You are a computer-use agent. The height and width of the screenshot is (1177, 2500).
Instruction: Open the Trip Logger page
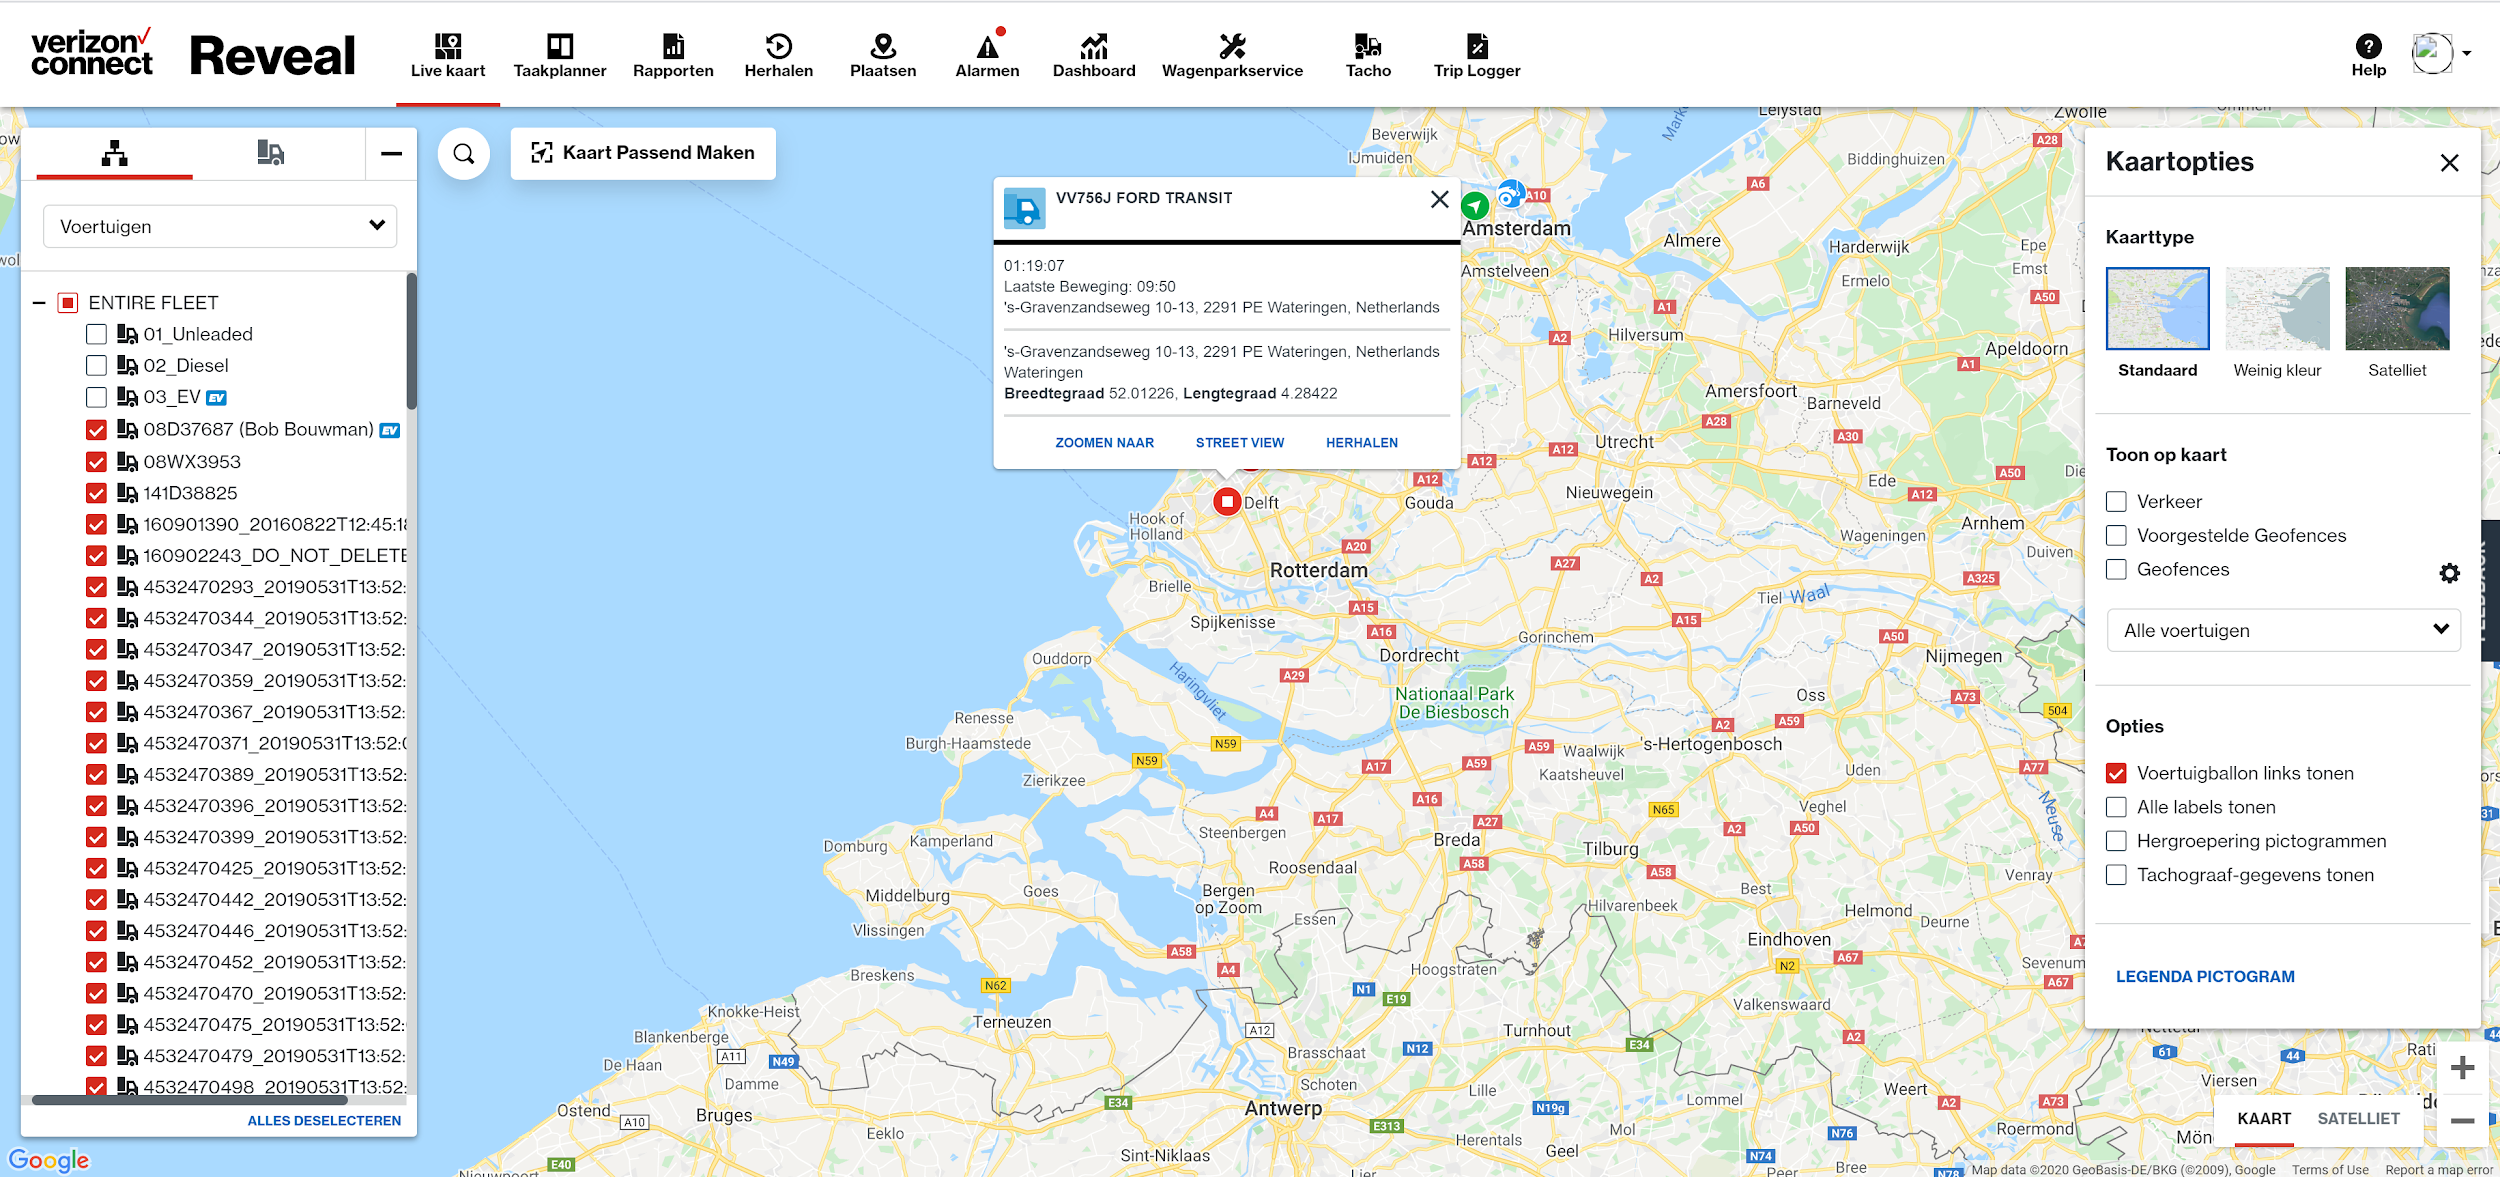(x=1477, y=56)
